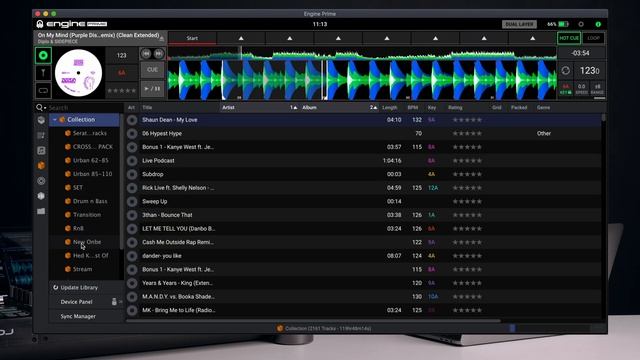Skip to next track button
The width and height of the screenshot is (640, 360).
click(159, 53)
